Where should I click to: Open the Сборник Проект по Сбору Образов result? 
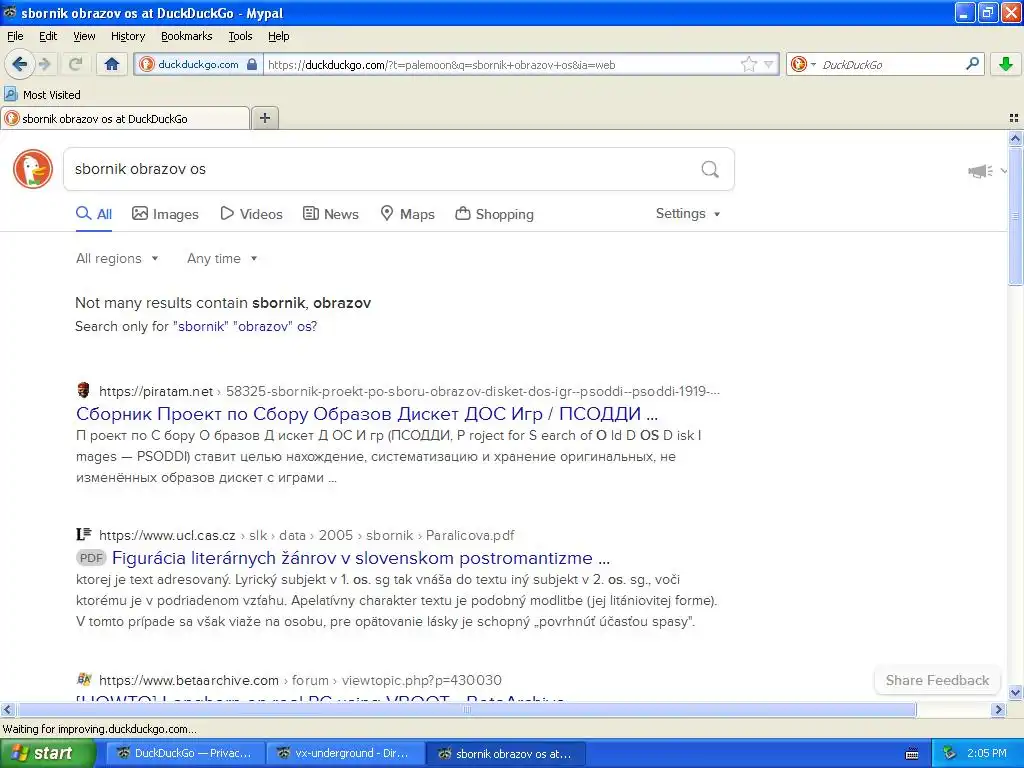367,414
